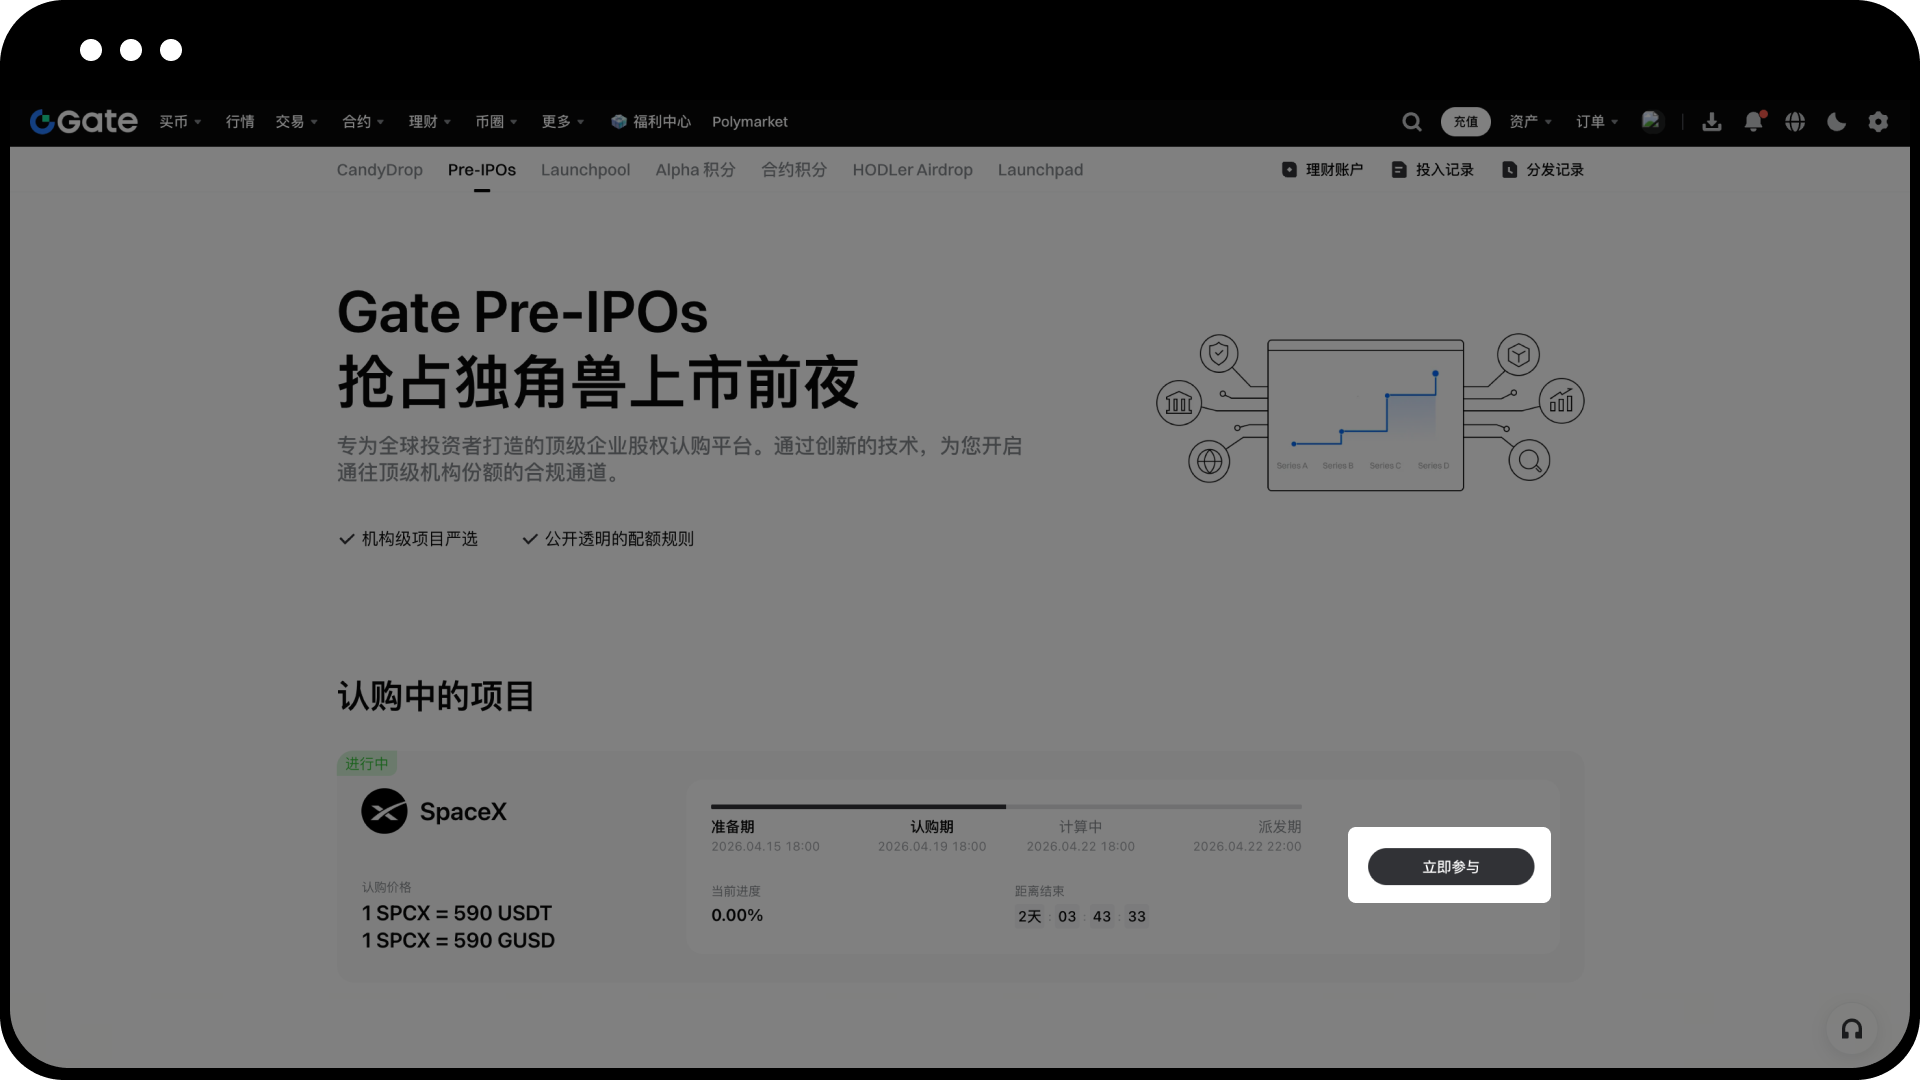
Task: Expand the 买币 dropdown menu
Action: [x=180, y=122]
